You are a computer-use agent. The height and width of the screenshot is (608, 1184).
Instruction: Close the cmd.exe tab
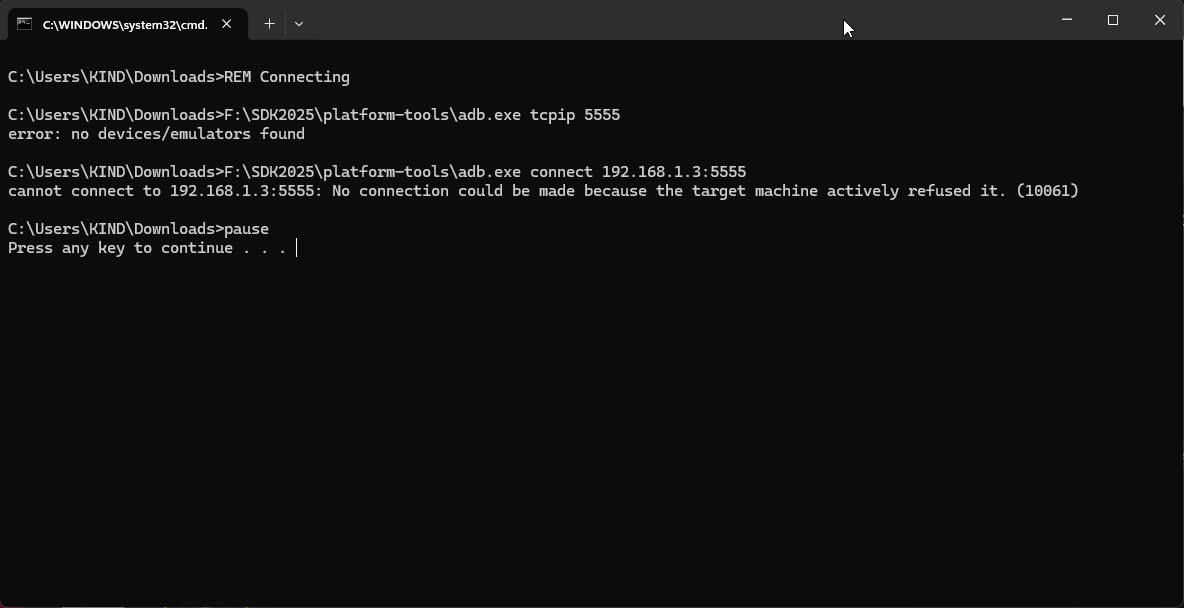pyautogui.click(x=227, y=24)
